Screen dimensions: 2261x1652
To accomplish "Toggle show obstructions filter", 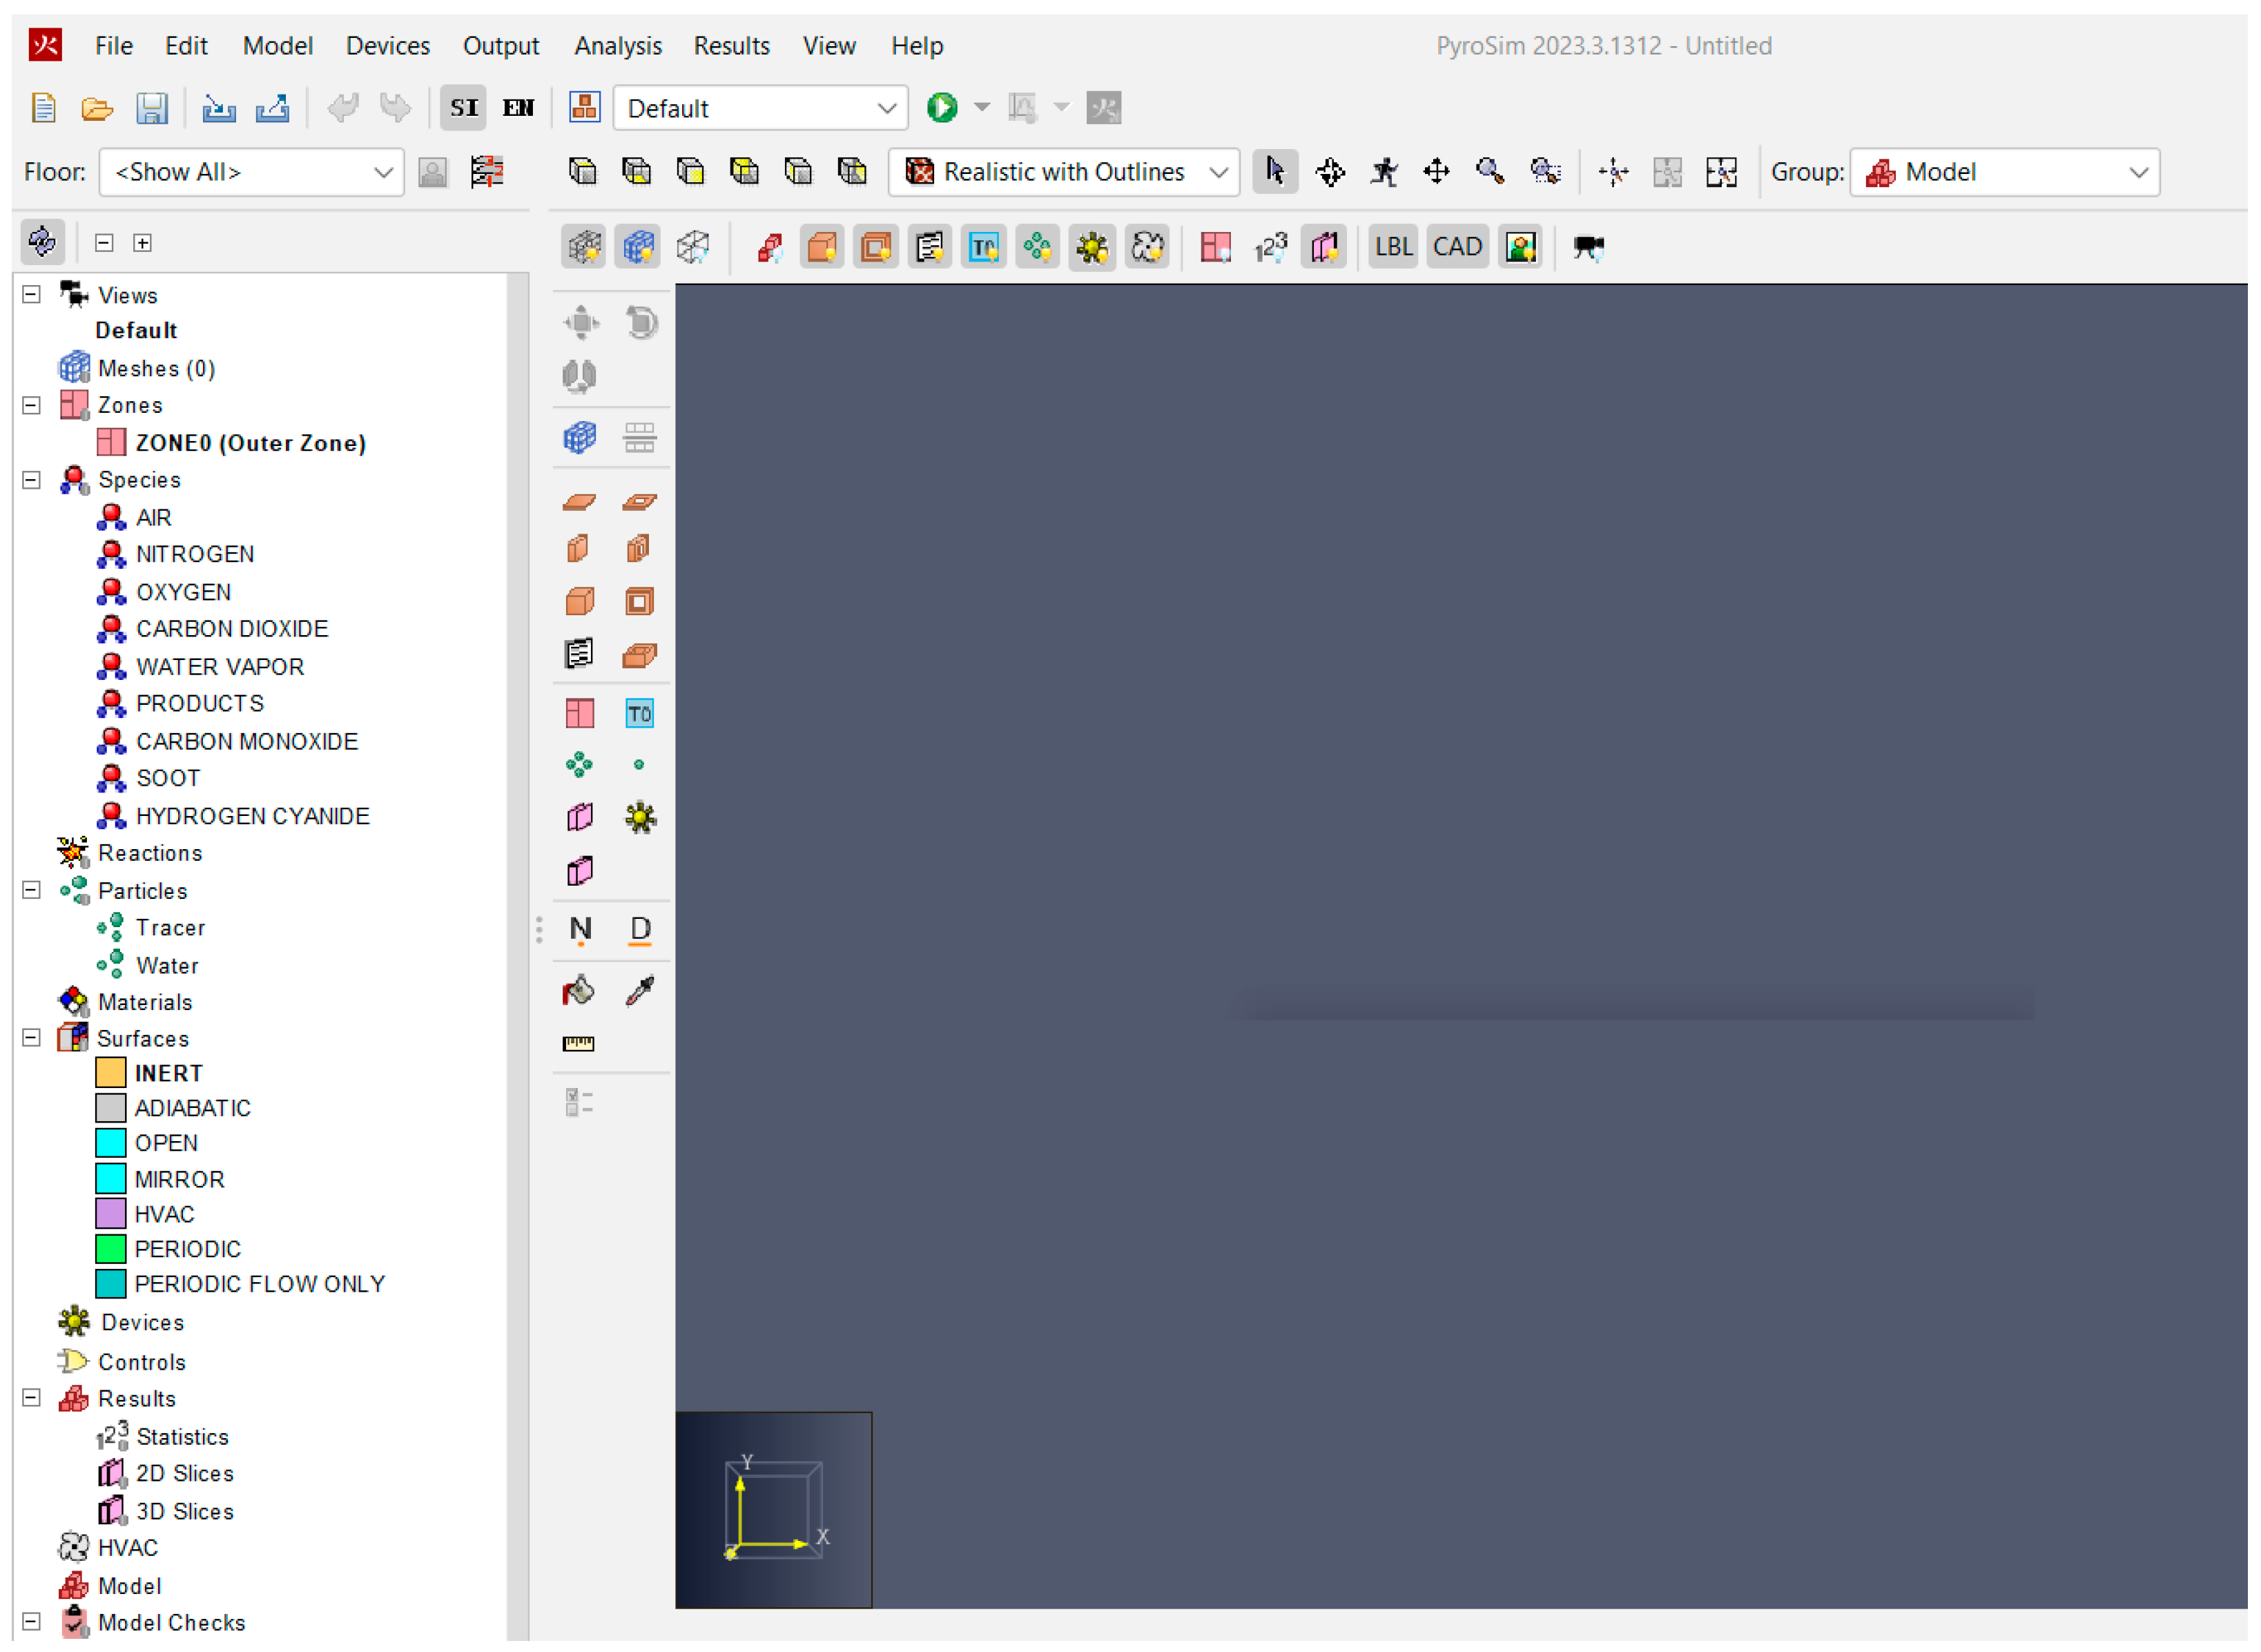I will pos(822,247).
